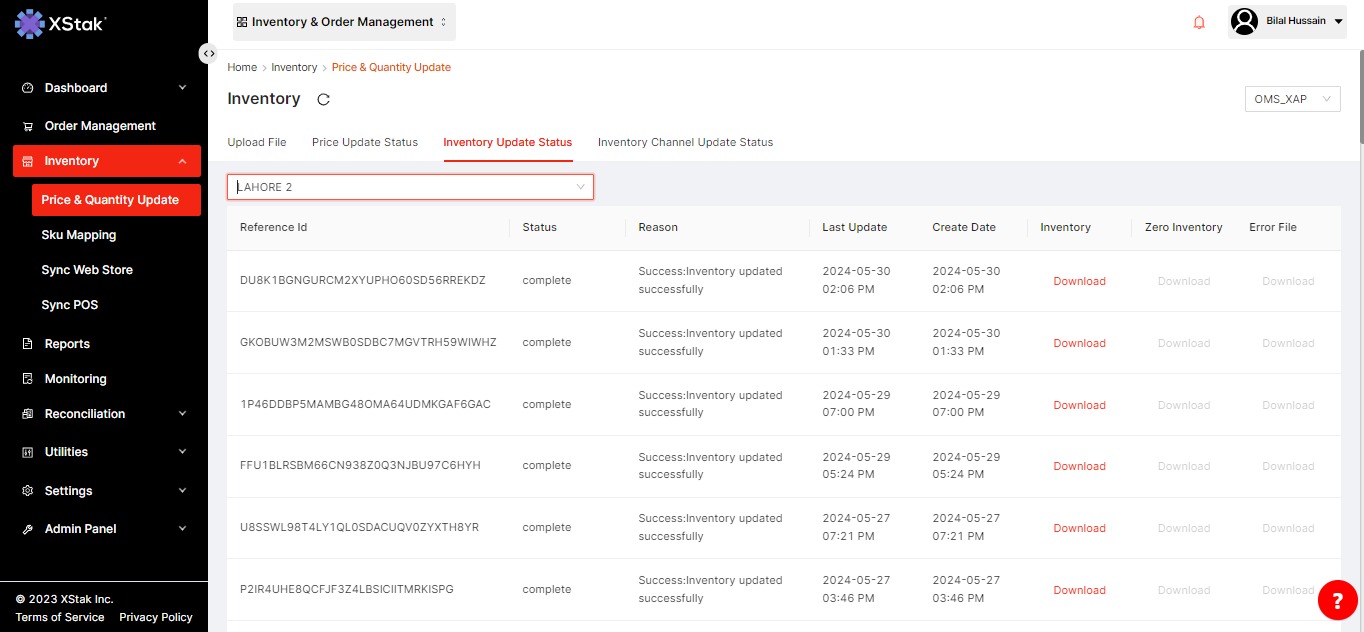Switch to Inventory Channel Update Status tab

pyautogui.click(x=685, y=142)
